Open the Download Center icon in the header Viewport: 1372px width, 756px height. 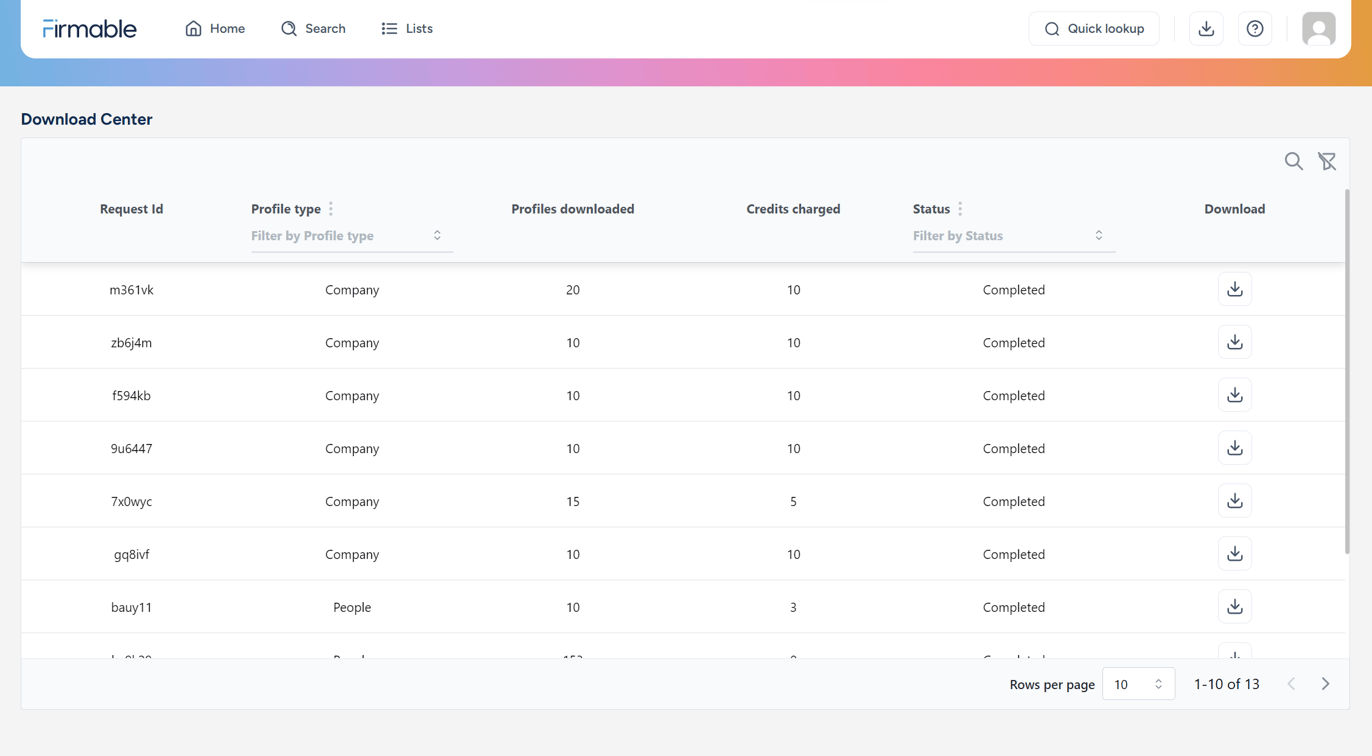coord(1206,29)
